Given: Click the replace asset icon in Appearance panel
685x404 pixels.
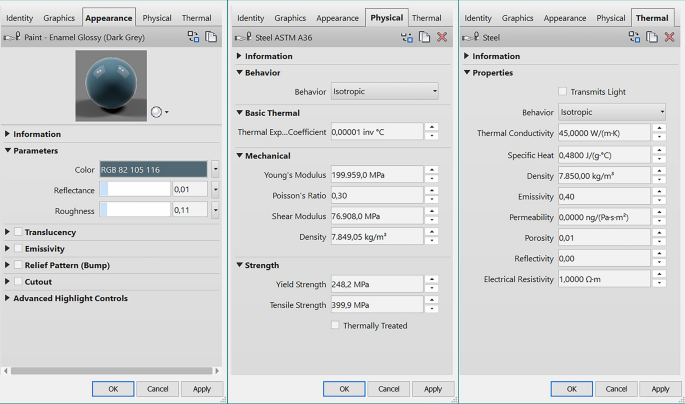Looking at the screenshot, I should pyautogui.click(x=193, y=37).
